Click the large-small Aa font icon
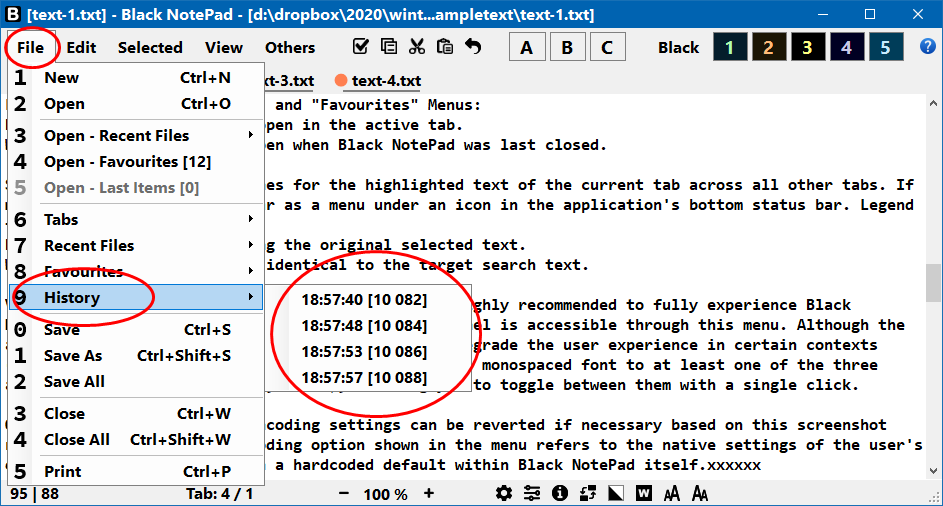The image size is (943, 506). coord(699,494)
